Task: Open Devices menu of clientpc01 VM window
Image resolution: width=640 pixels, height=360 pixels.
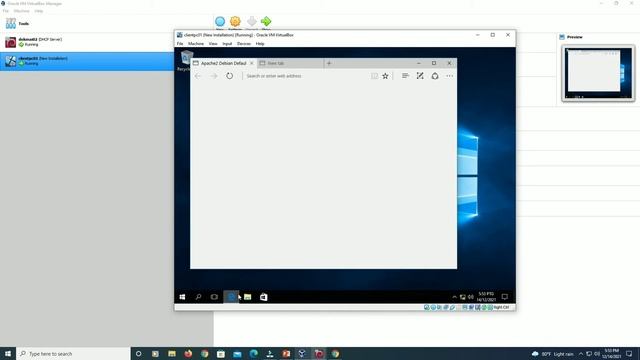Action: pos(244,44)
